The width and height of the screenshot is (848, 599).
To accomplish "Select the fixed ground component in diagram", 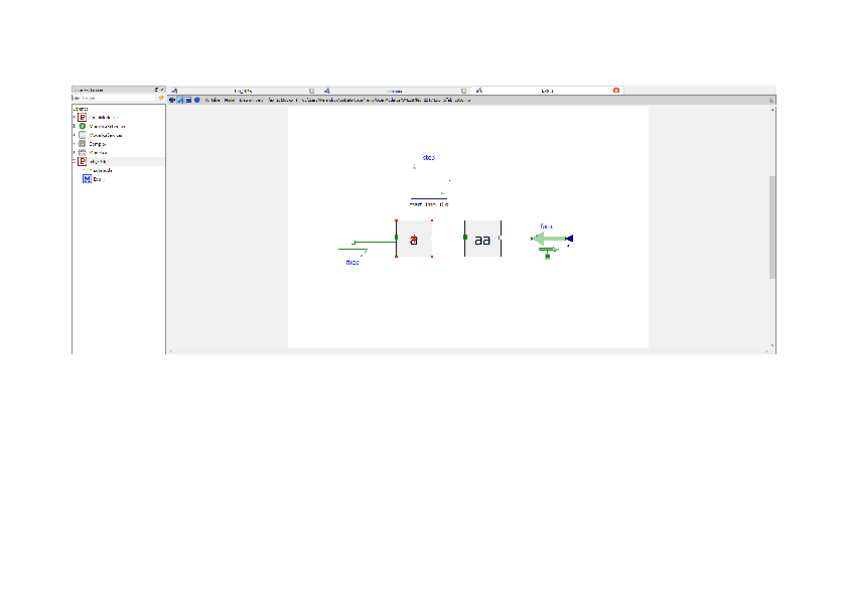I will (353, 247).
